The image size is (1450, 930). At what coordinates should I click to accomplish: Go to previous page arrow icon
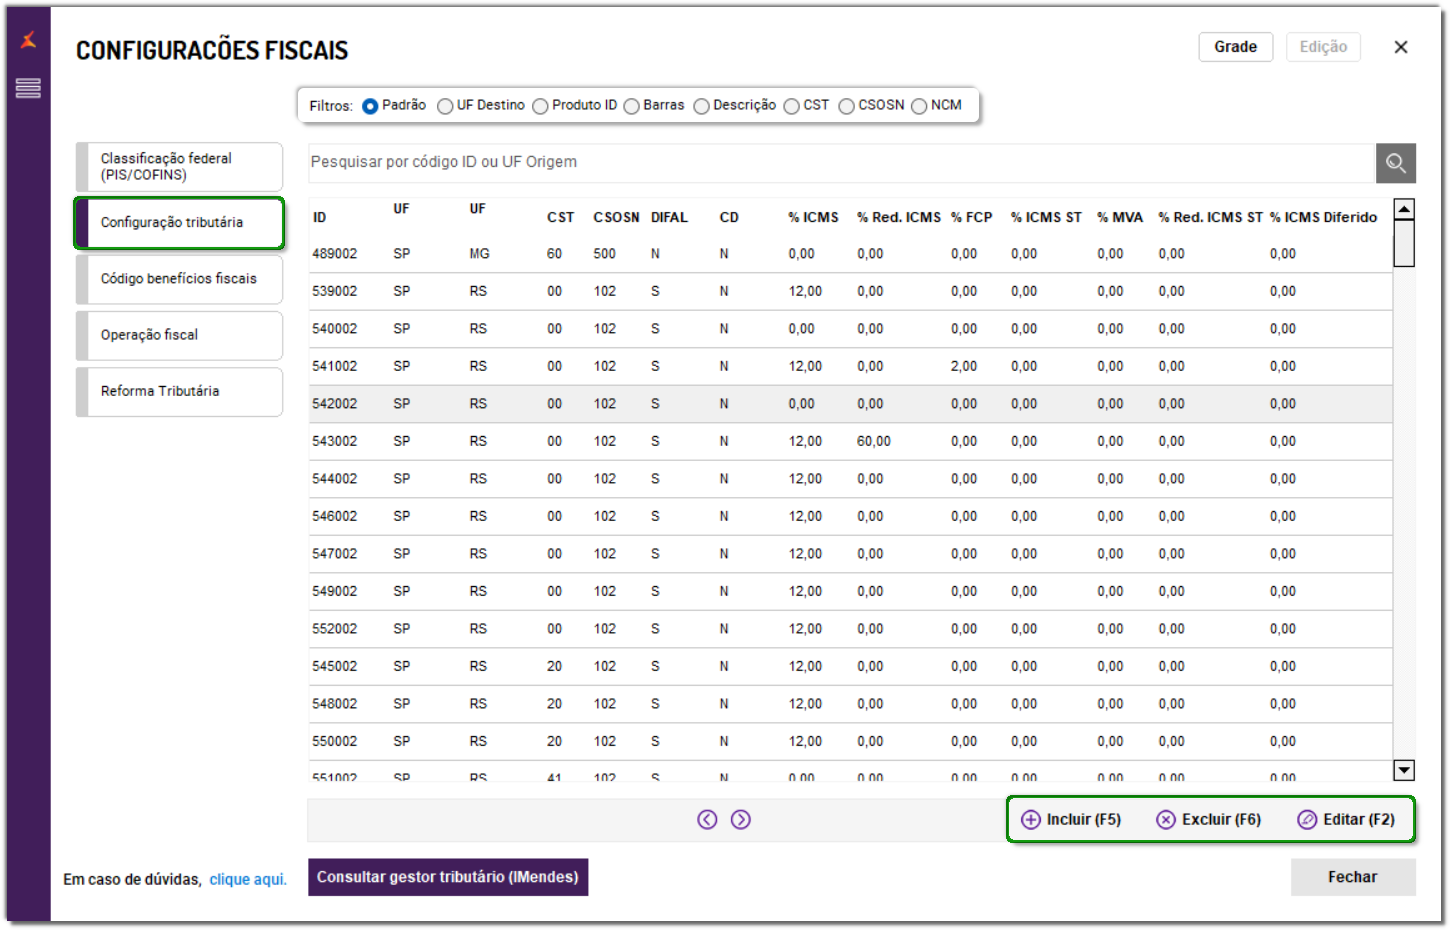707,820
